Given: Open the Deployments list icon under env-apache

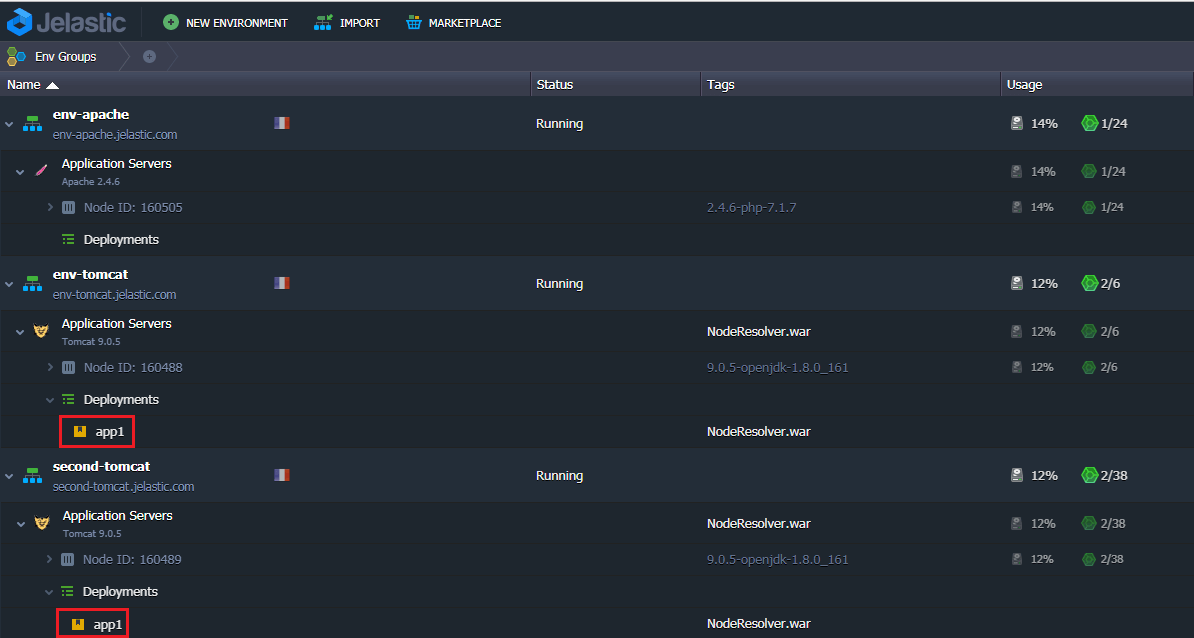Looking at the screenshot, I should point(69,239).
